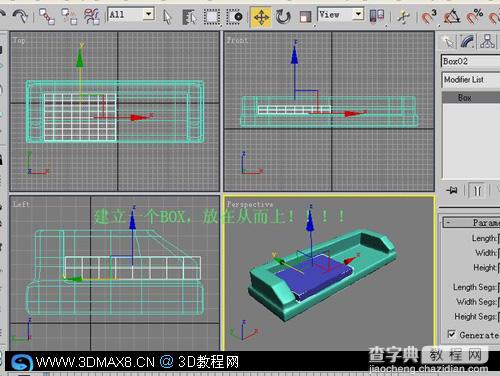This screenshot has width=500, height=376.
Task: Switch to the Create command panel tab
Action: click(448, 42)
